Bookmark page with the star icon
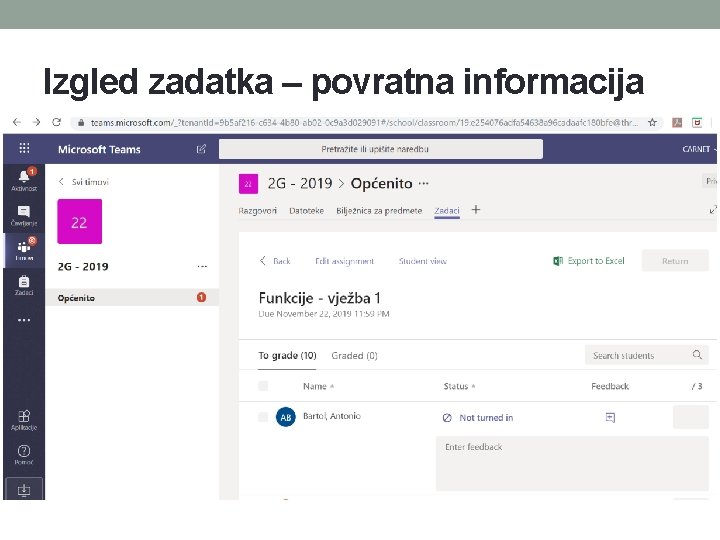This screenshot has width=720, height=540. 652,123
